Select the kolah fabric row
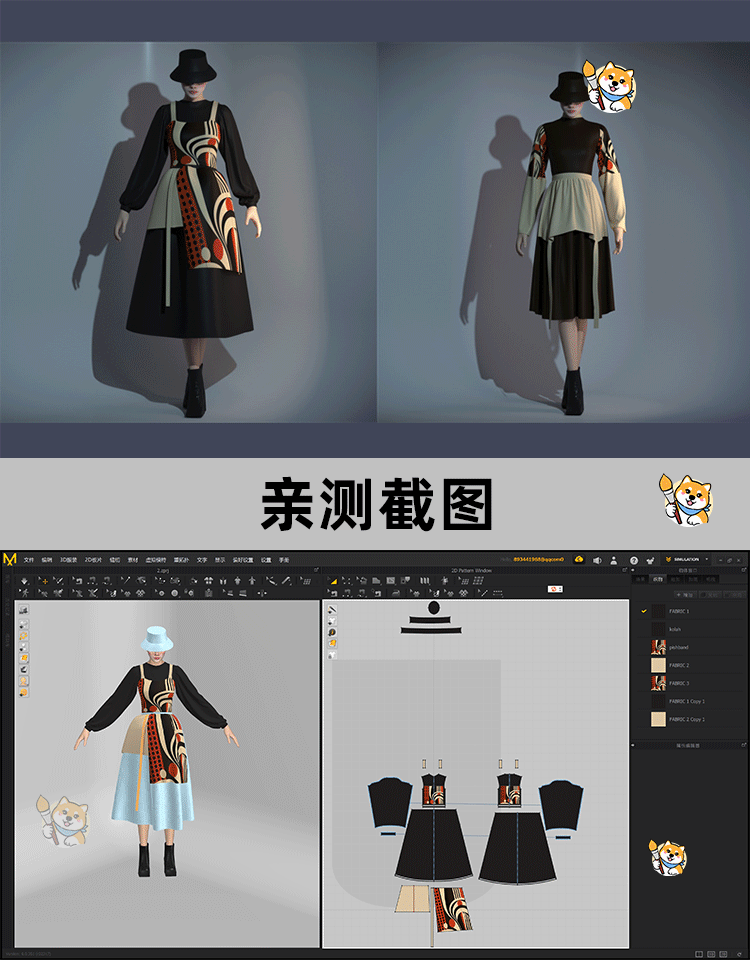 click(692, 629)
